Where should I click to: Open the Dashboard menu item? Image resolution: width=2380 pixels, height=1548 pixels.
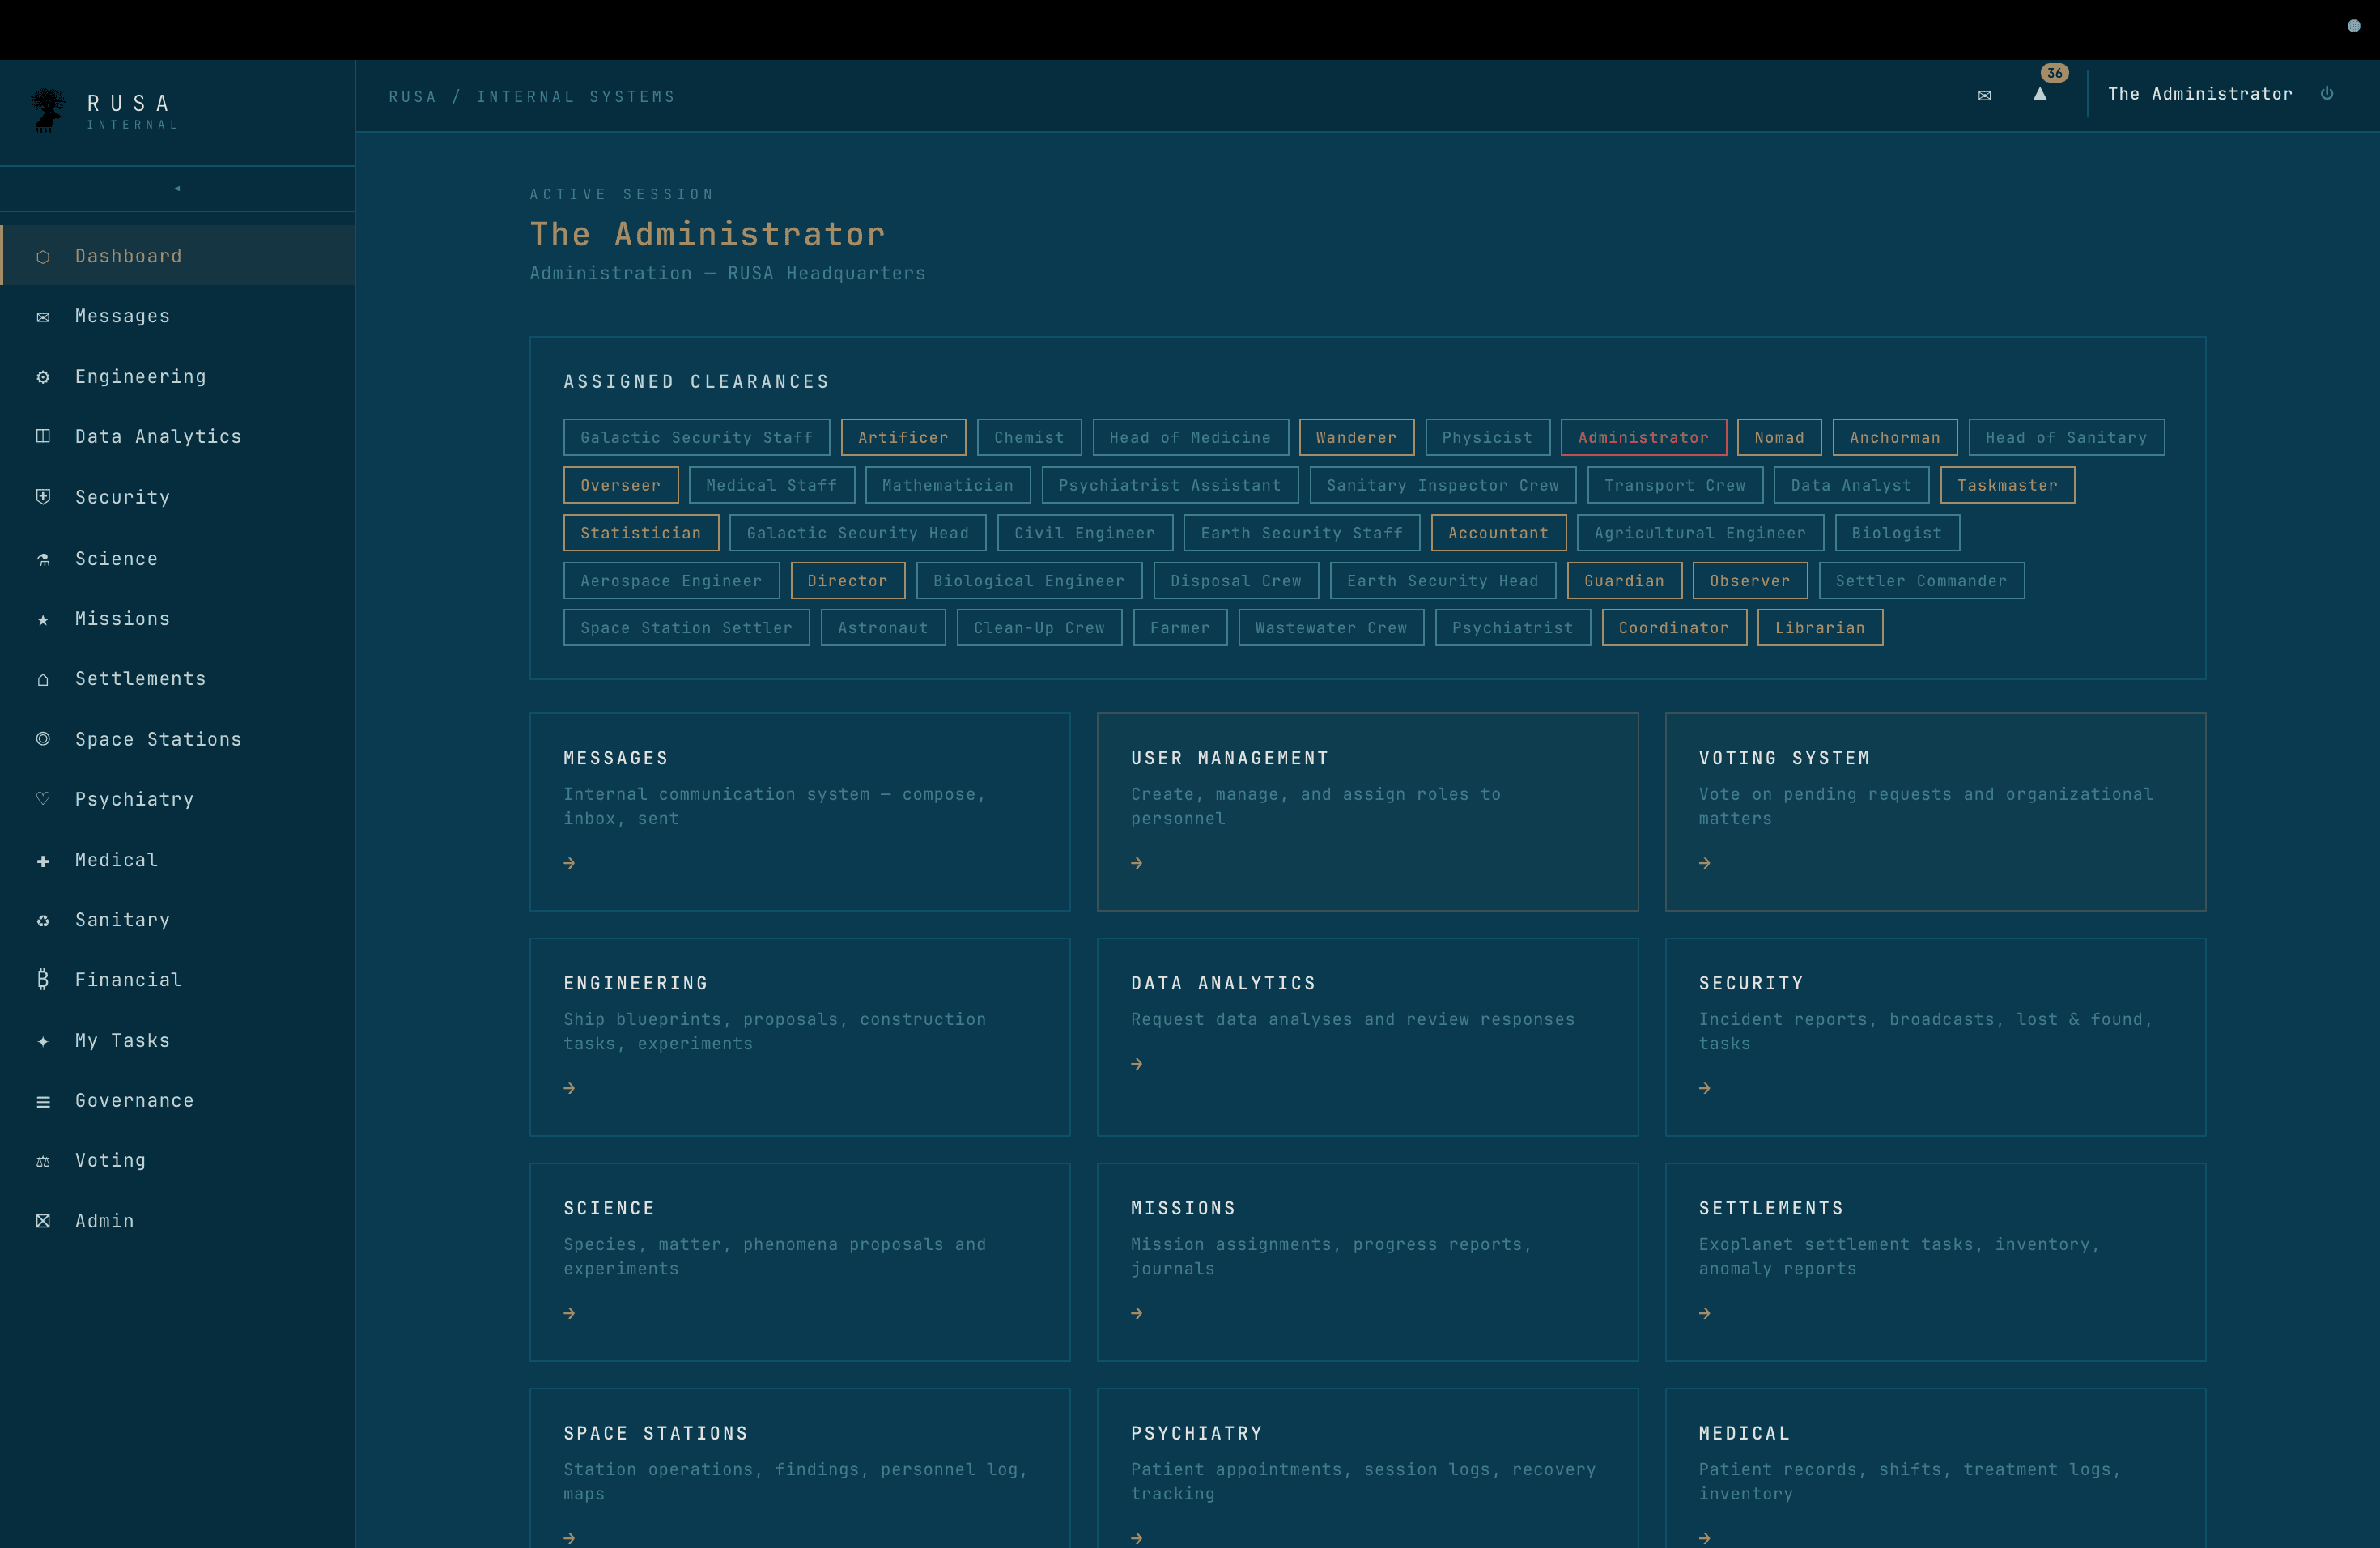pyautogui.click(x=178, y=256)
